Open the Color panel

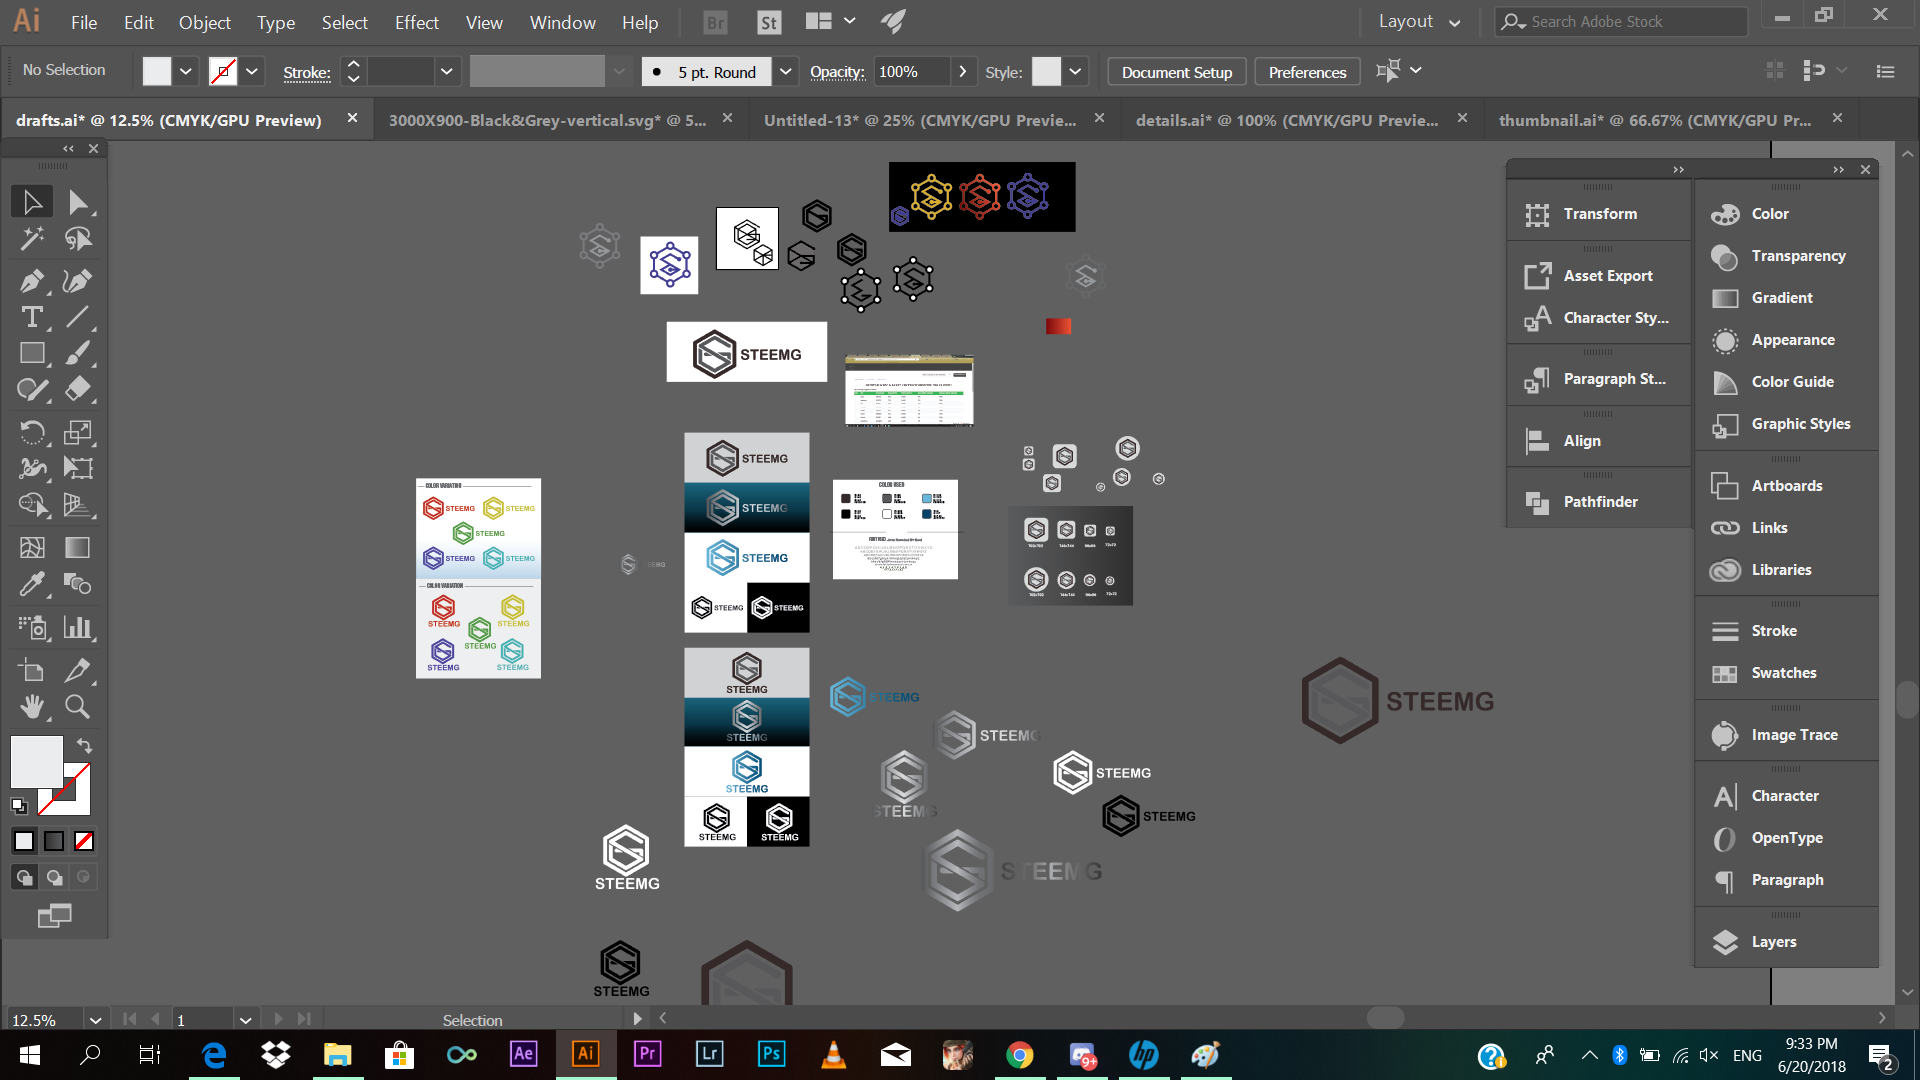coord(1786,214)
